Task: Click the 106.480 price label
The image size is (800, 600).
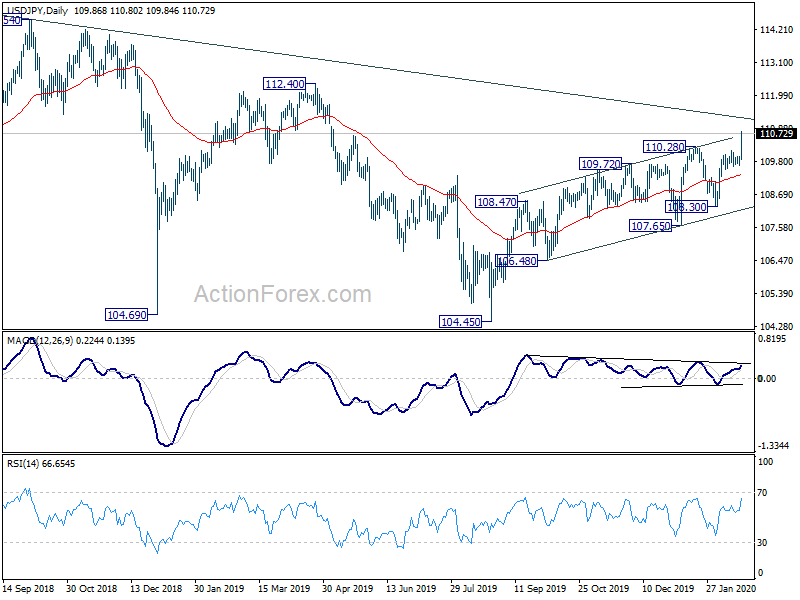Action: point(516,261)
